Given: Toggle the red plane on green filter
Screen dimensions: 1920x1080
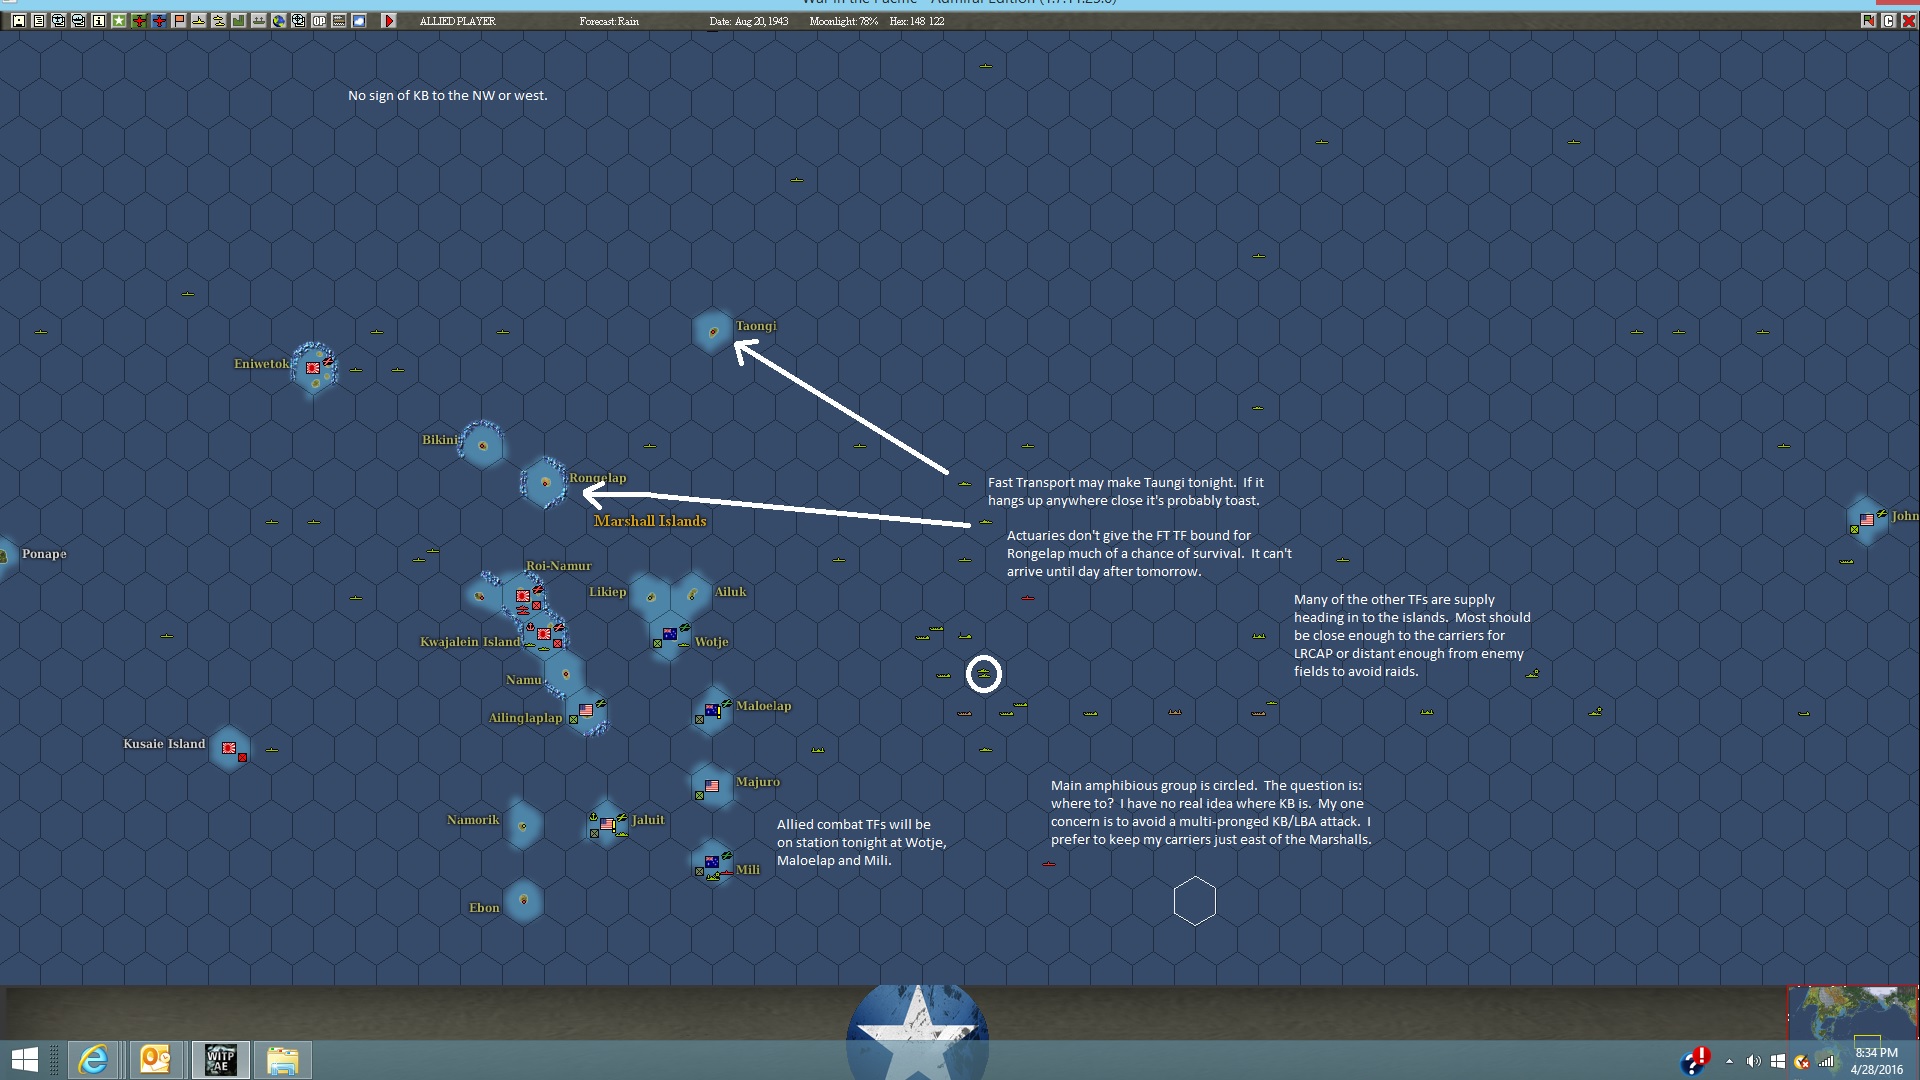Looking at the screenshot, I should pos(139,21).
